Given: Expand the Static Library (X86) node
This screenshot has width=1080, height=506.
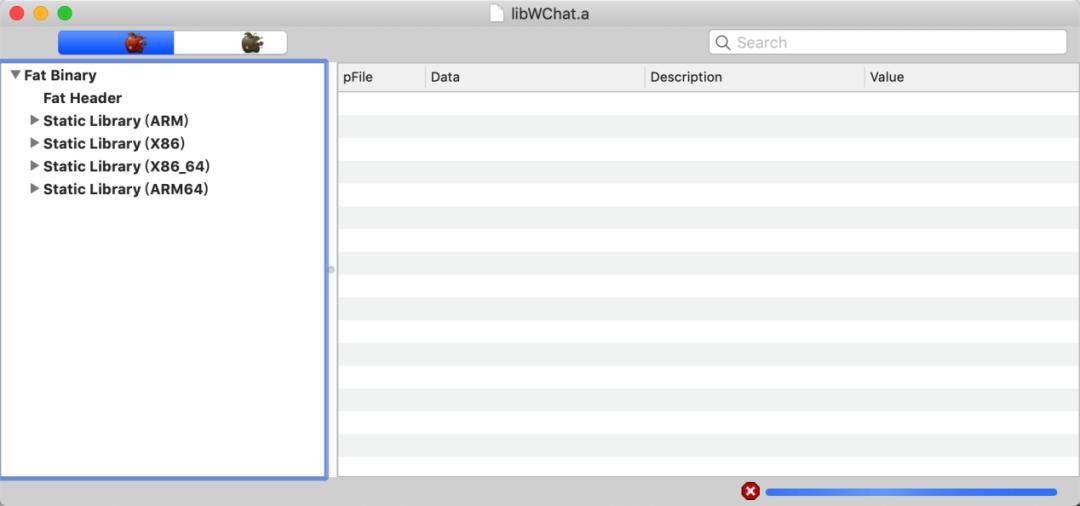Looking at the screenshot, I should point(34,143).
